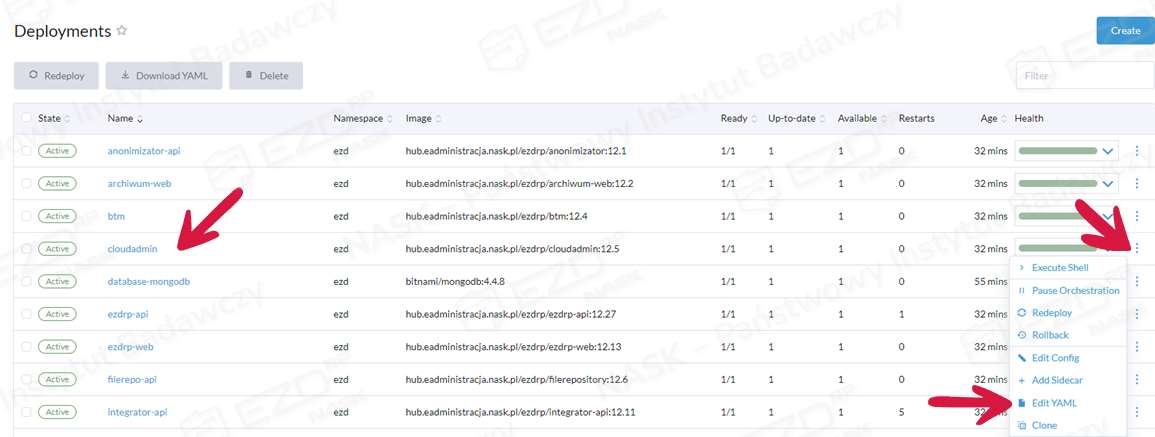This screenshot has height=437, width=1155.
Task: Open the cloudadmin deployment link
Action: coord(133,249)
